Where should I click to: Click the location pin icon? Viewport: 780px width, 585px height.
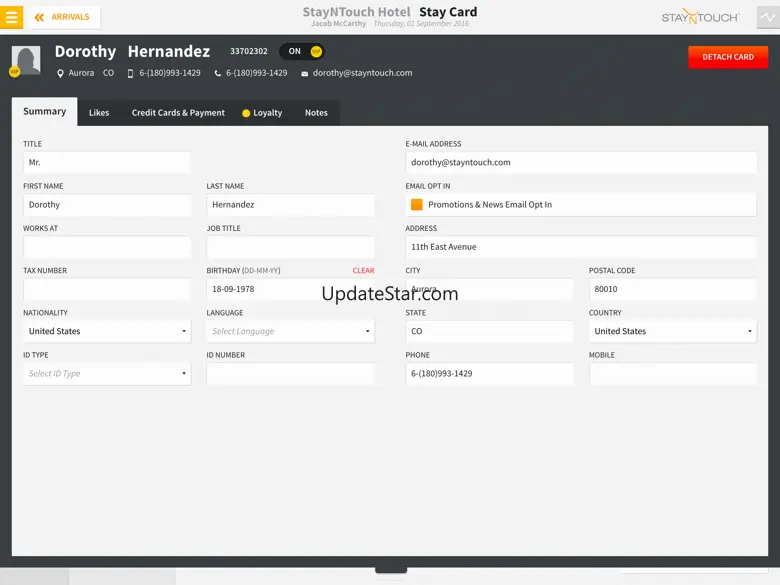point(60,73)
